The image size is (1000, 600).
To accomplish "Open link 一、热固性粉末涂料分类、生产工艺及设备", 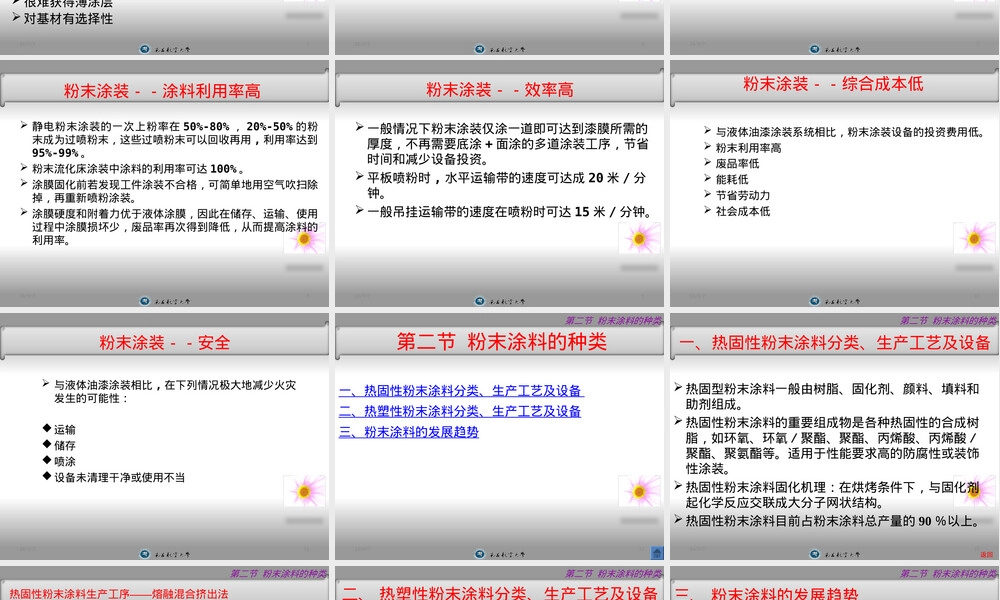I will pos(460,390).
